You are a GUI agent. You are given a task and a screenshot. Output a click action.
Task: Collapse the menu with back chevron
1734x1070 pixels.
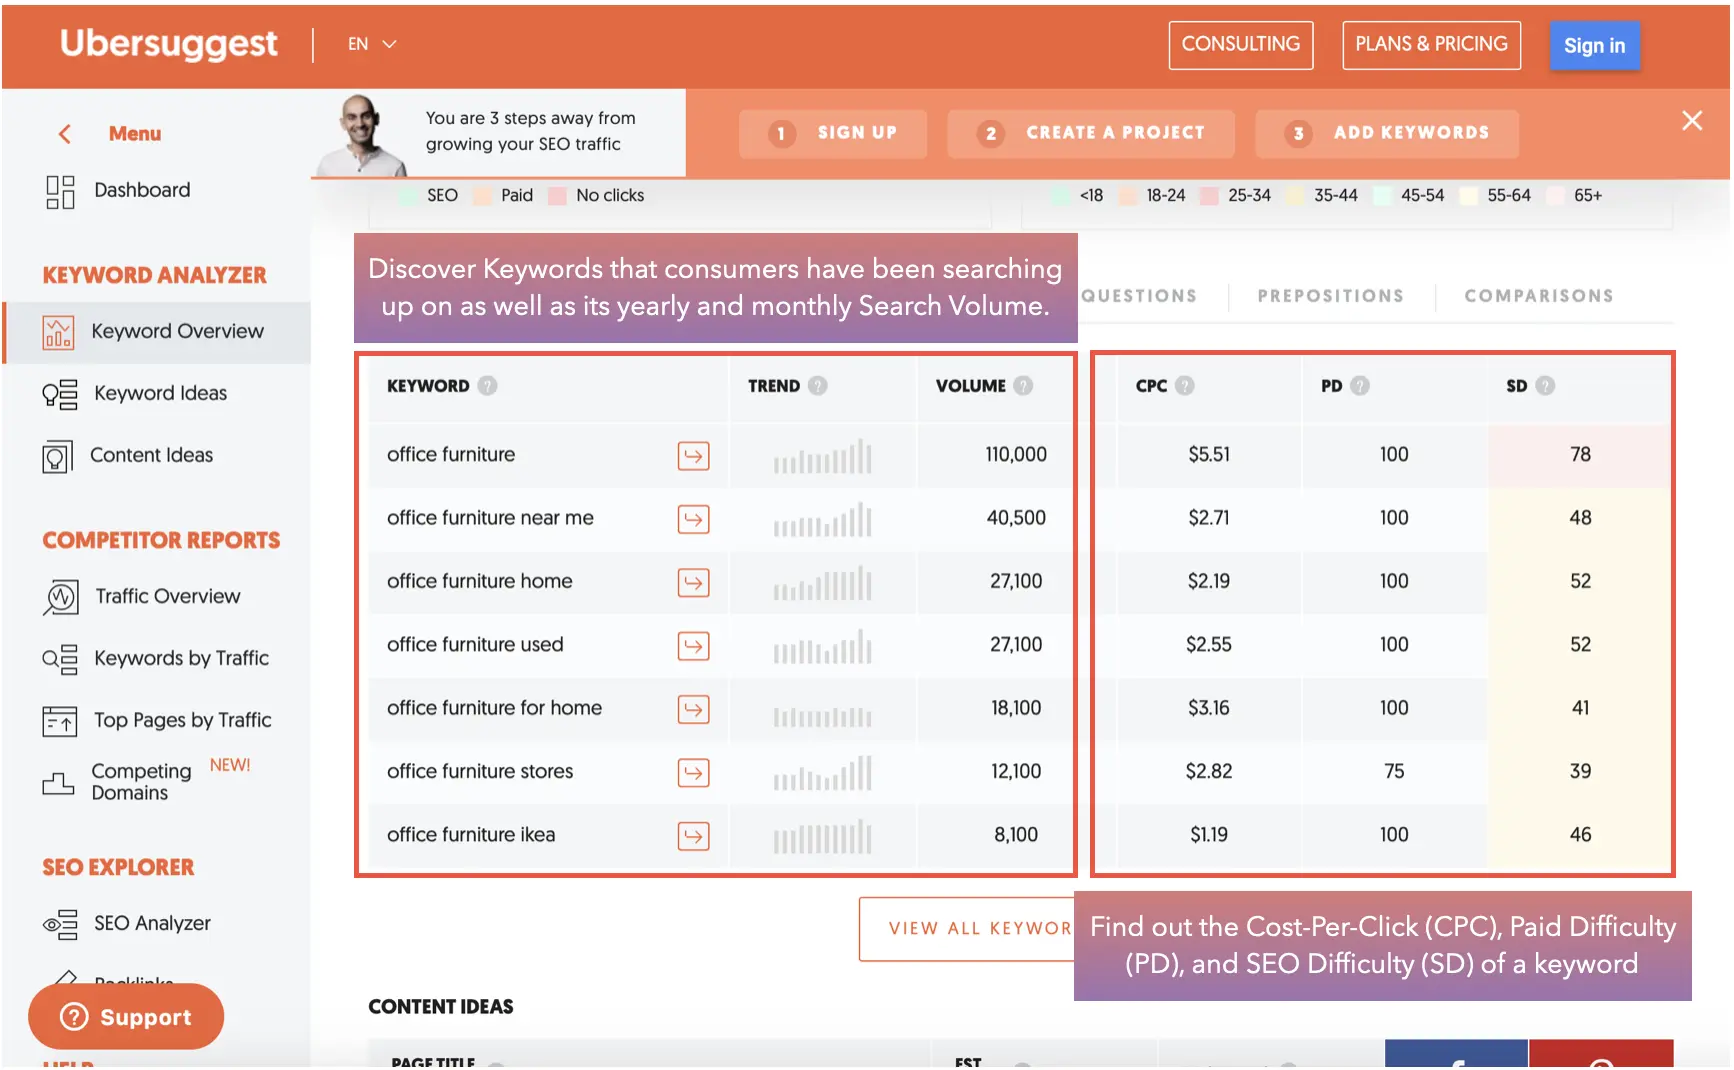[65, 134]
